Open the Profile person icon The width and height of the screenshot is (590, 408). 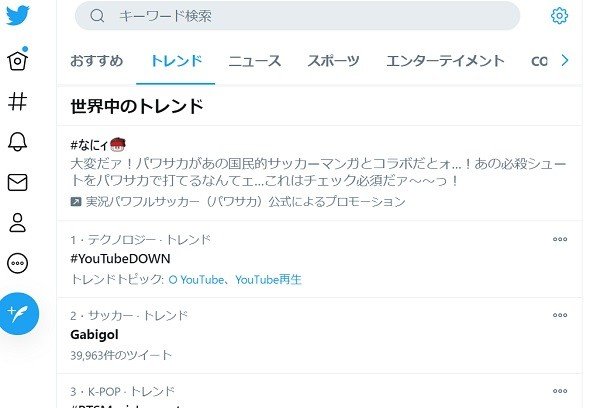[x=18, y=223]
